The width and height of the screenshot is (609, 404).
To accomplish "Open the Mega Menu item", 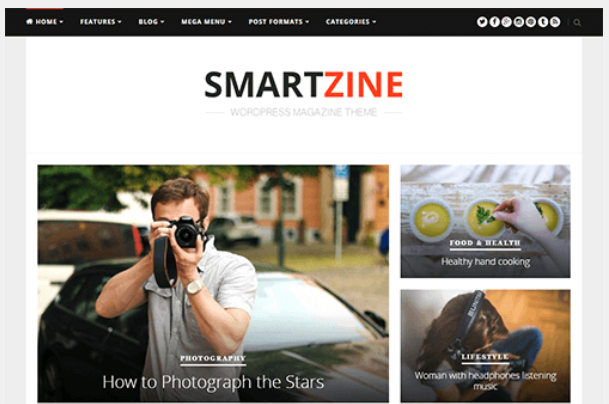I will click(206, 22).
